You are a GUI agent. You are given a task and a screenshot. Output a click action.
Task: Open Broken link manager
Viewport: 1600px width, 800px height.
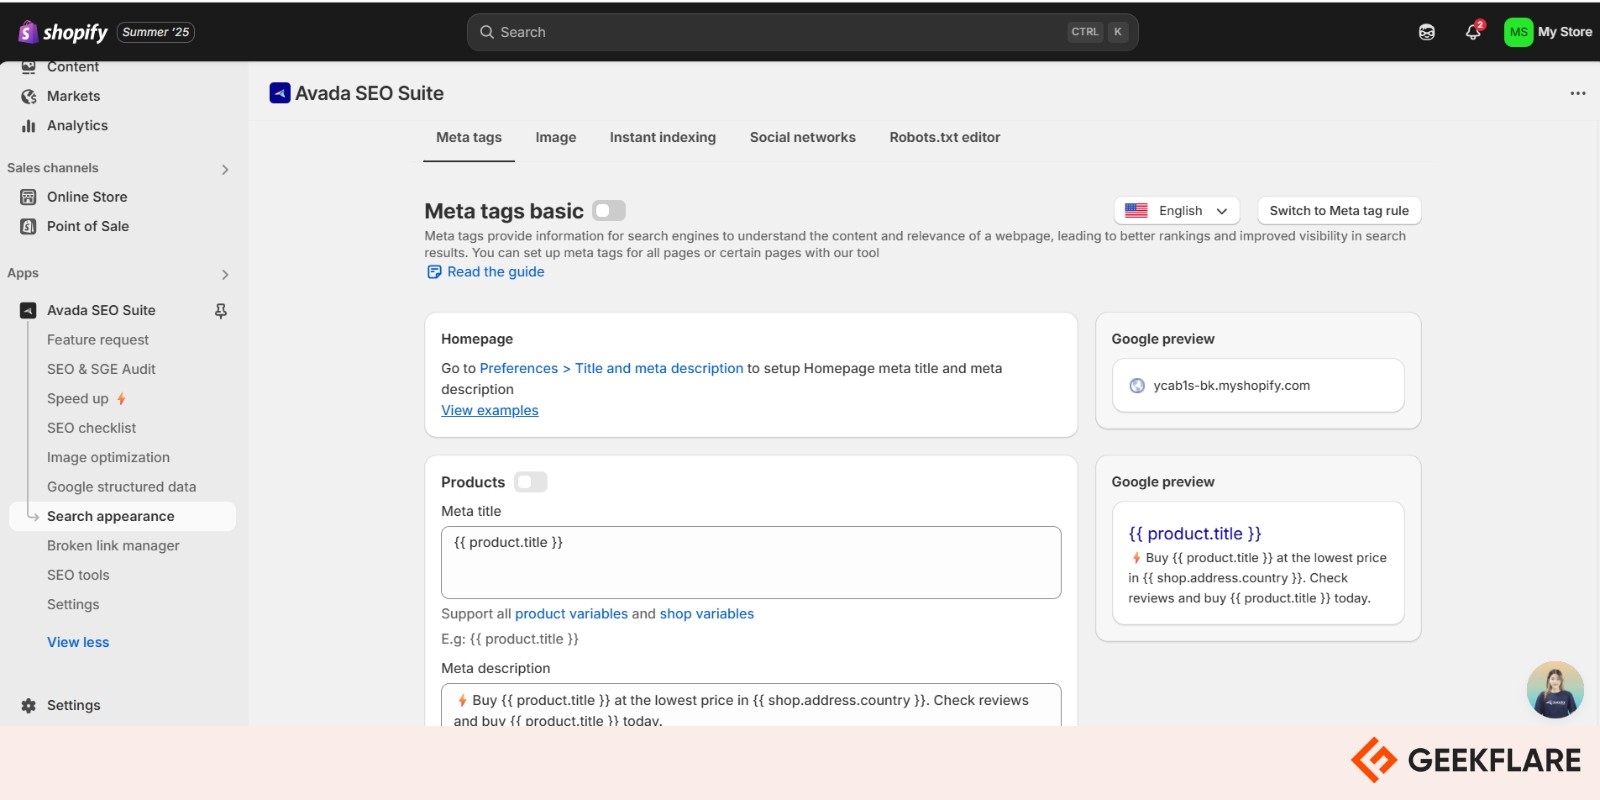pyautogui.click(x=113, y=546)
